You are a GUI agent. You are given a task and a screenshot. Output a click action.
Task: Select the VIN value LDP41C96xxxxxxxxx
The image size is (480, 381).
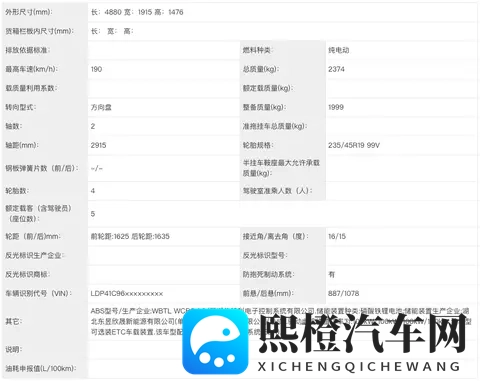click(x=127, y=294)
